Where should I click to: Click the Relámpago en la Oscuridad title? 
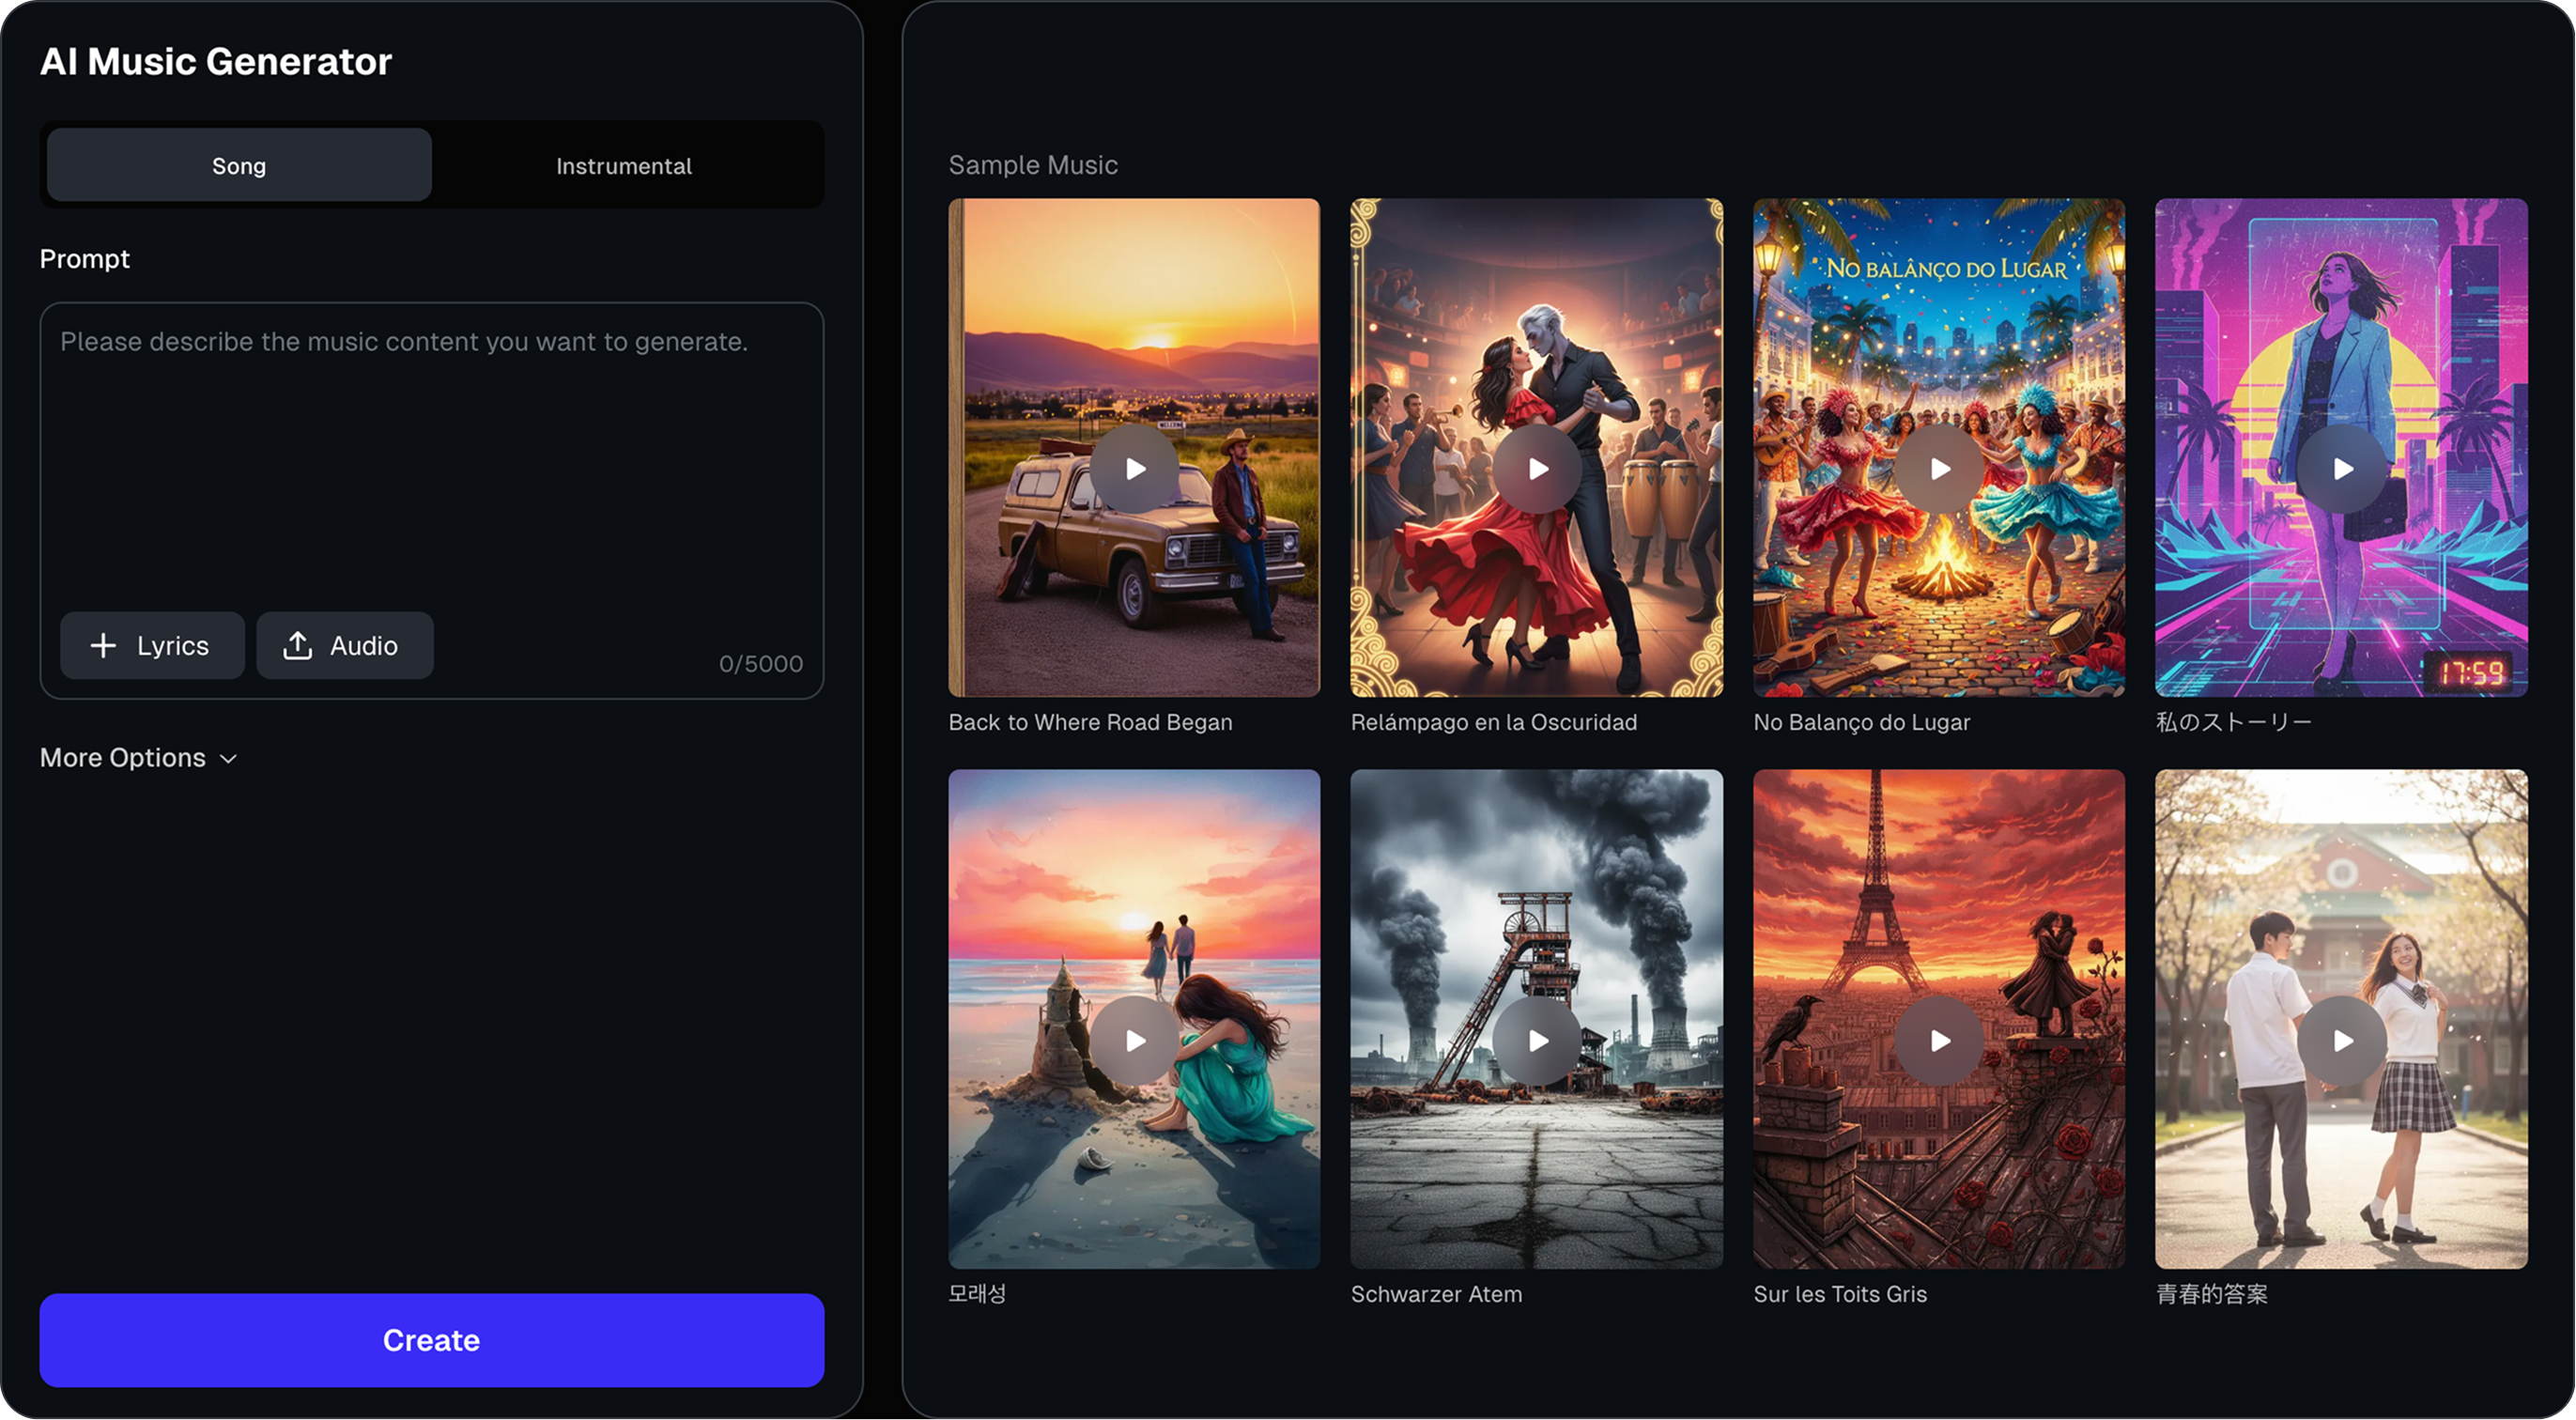(x=1493, y=722)
